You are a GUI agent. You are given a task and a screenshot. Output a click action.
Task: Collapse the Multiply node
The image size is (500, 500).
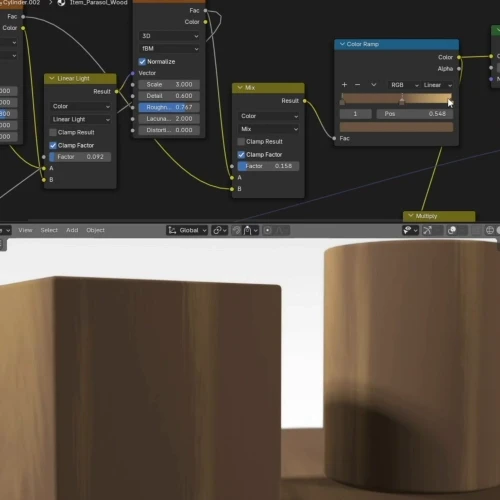[411, 216]
